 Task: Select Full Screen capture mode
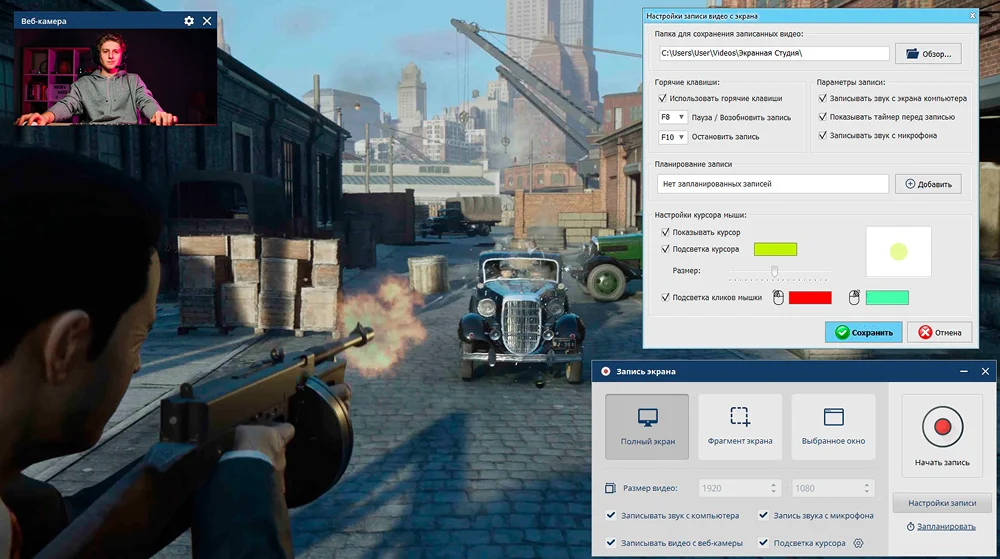[x=647, y=425]
